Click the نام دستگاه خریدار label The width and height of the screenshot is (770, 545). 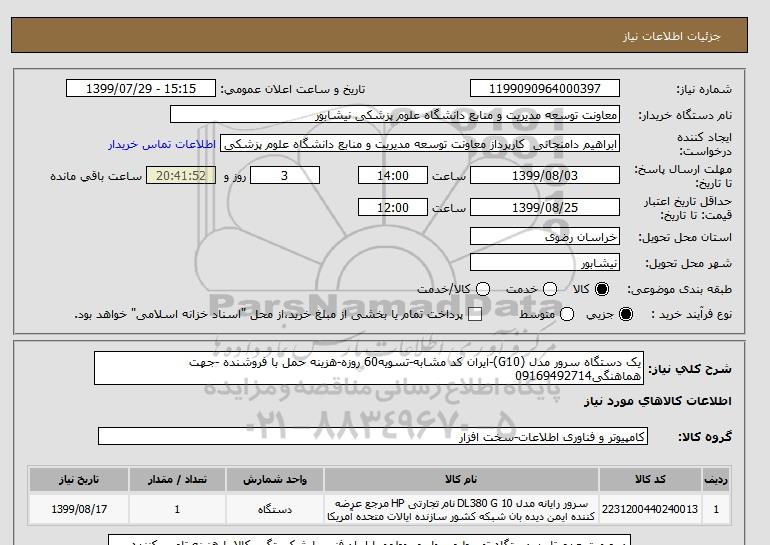point(685,115)
